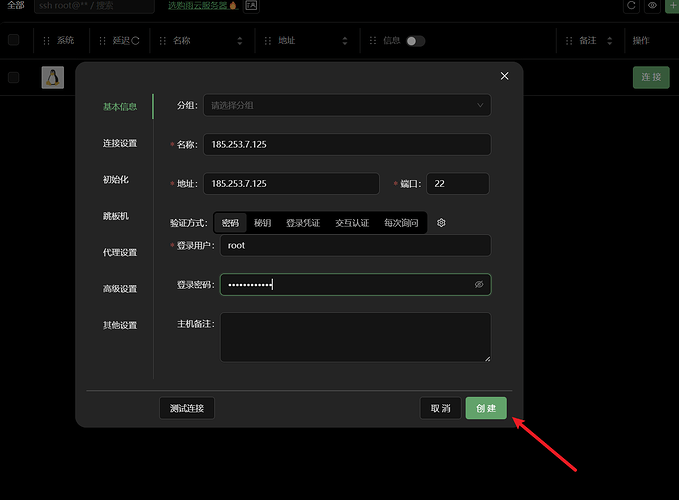
Task: Check the select-all checkbox in table header
Action: [13, 41]
